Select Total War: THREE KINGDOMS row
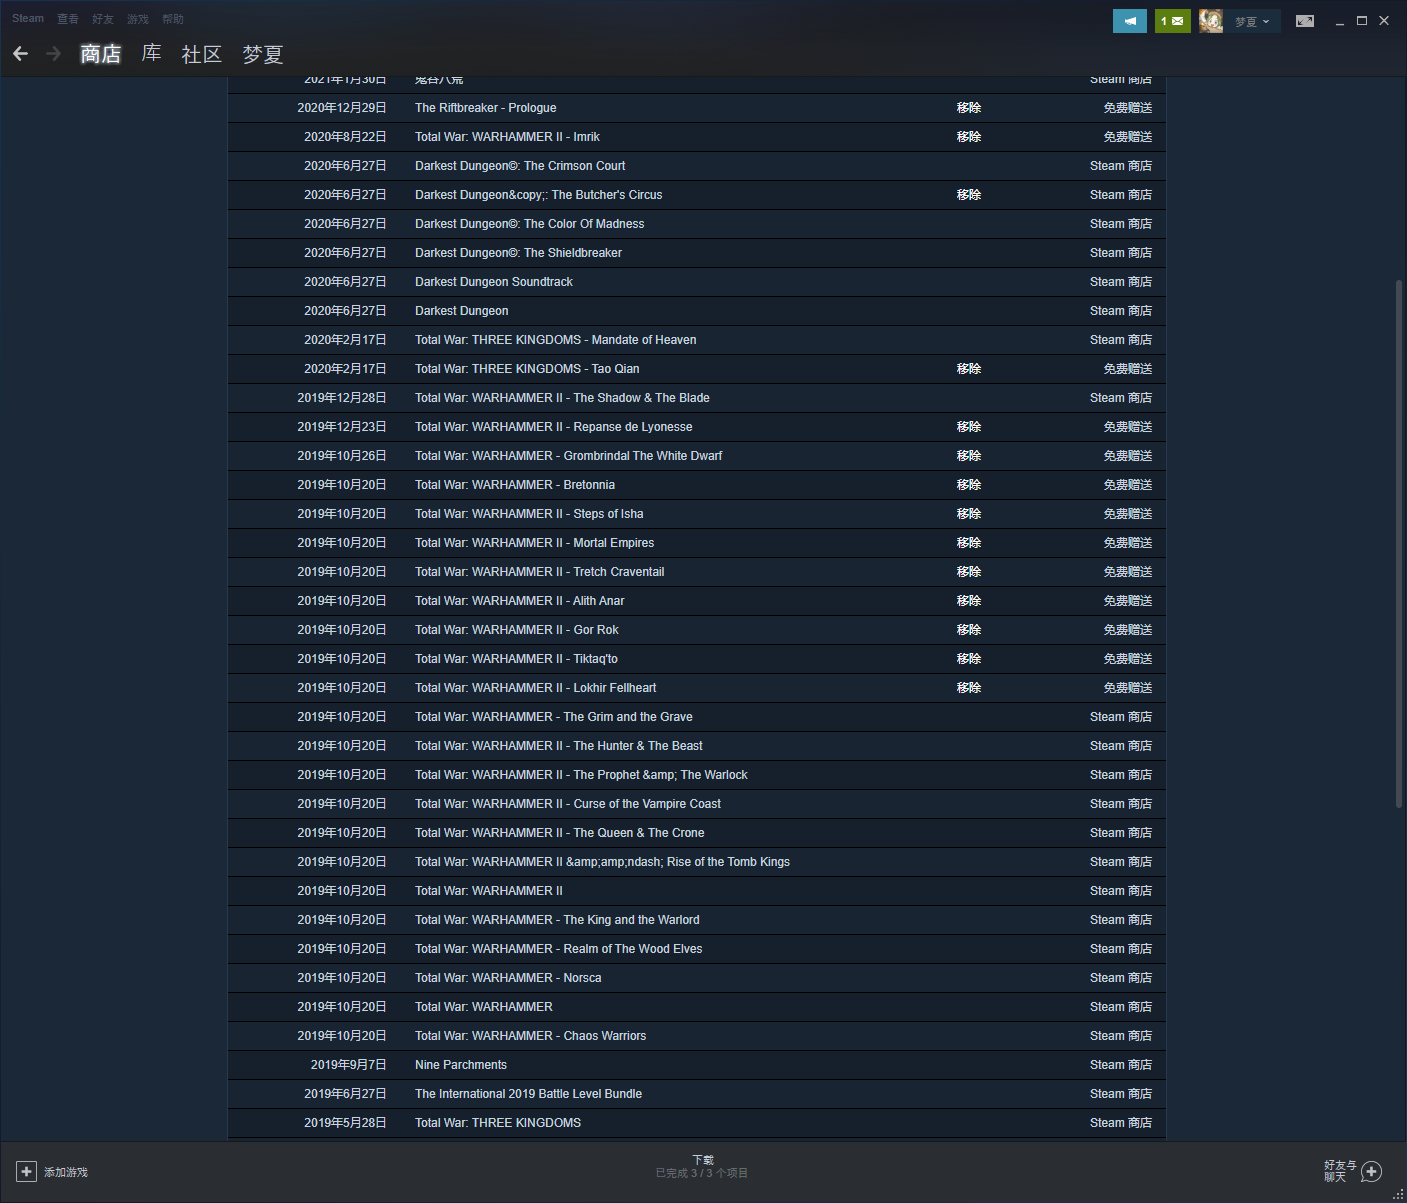Image resolution: width=1407 pixels, height=1203 pixels. pyautogui.click(x=697, y=1123)
